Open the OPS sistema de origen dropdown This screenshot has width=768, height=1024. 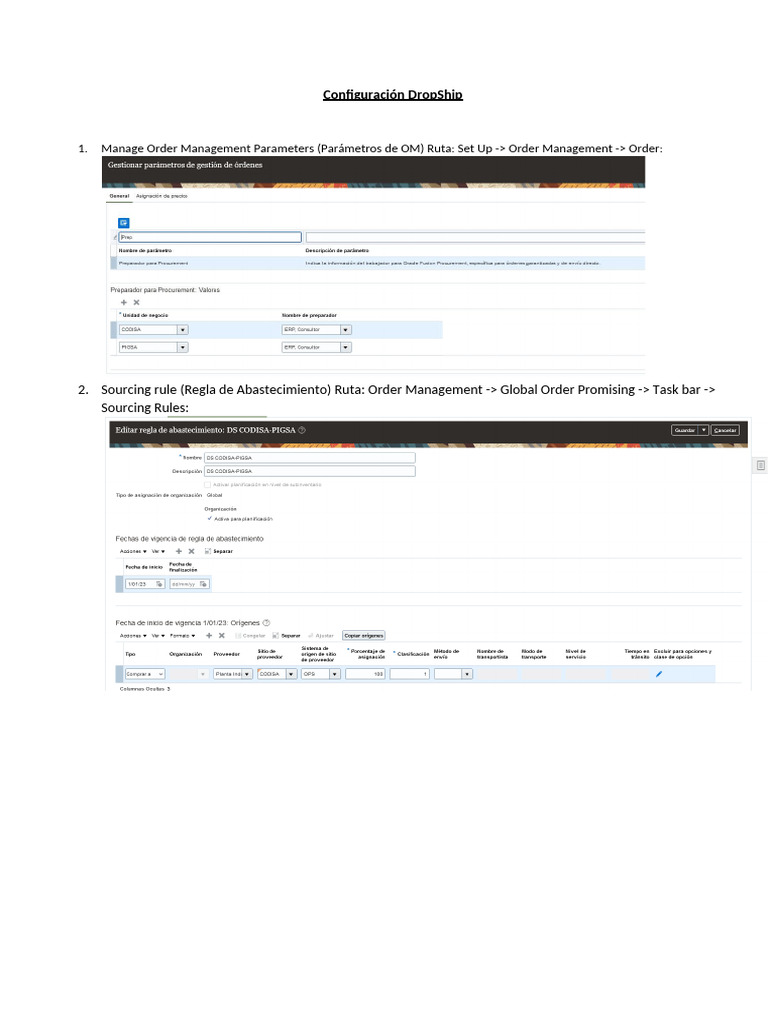coord(335,674)
